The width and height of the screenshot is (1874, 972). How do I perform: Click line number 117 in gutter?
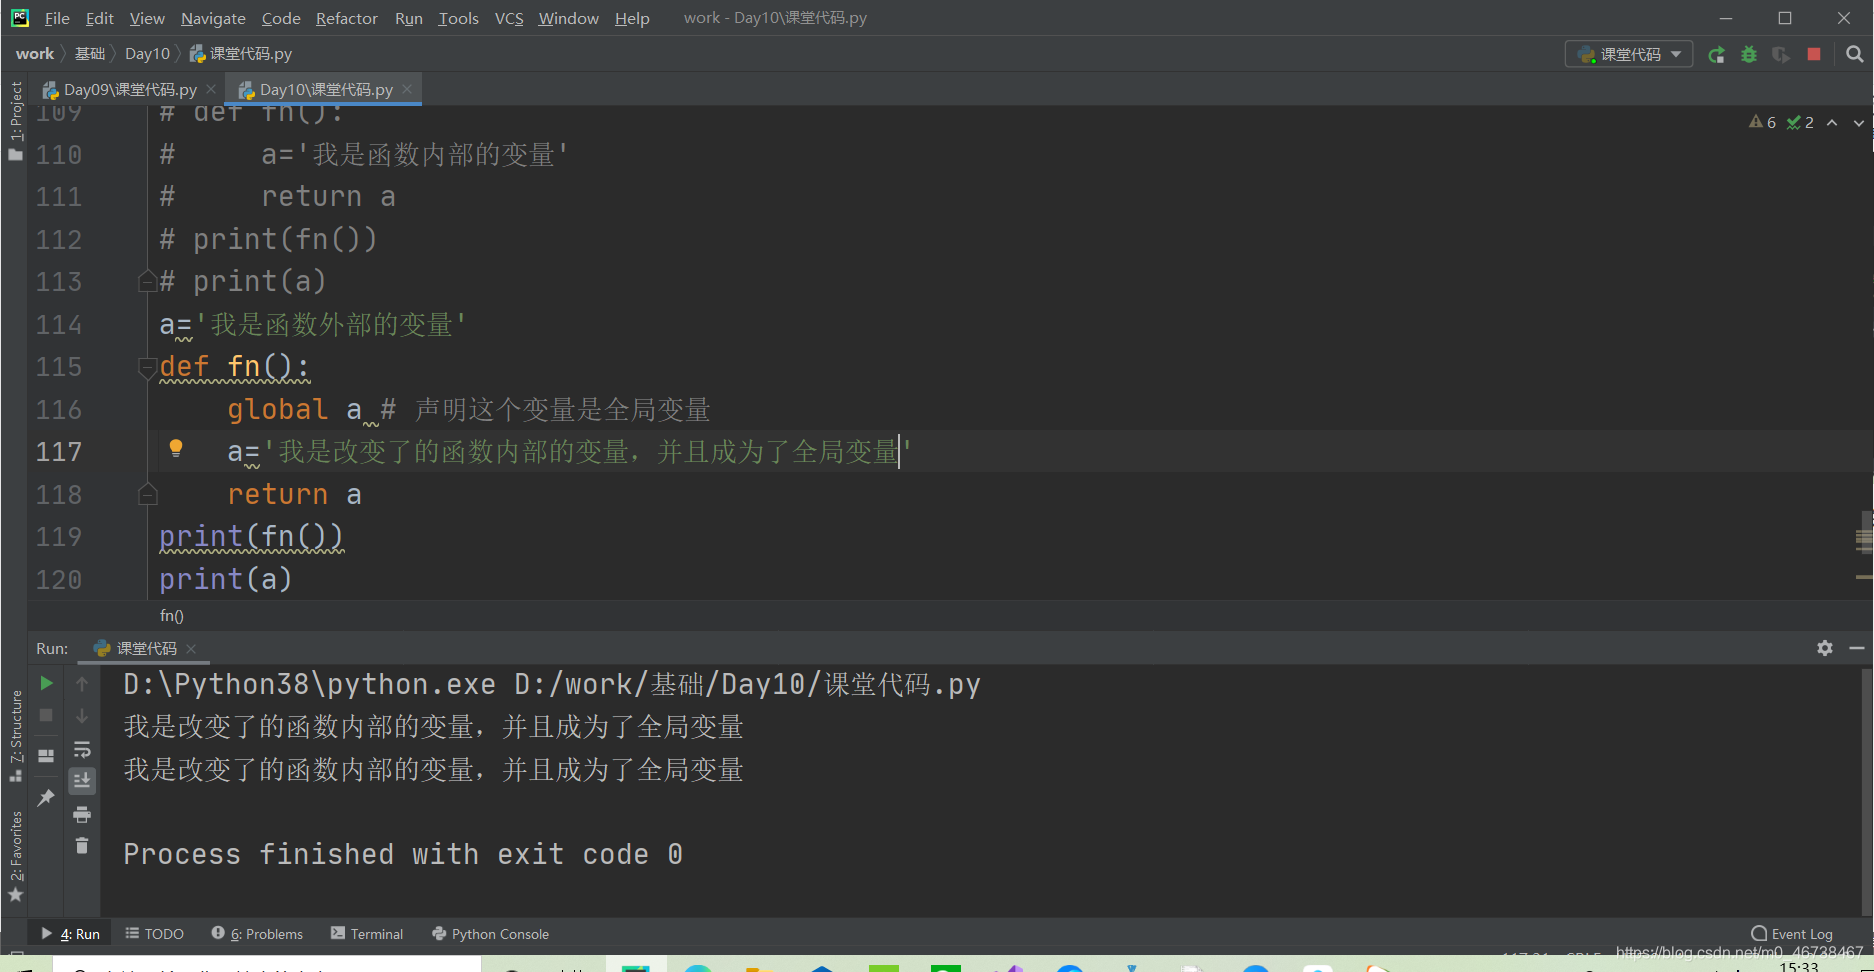coord(59,452)
